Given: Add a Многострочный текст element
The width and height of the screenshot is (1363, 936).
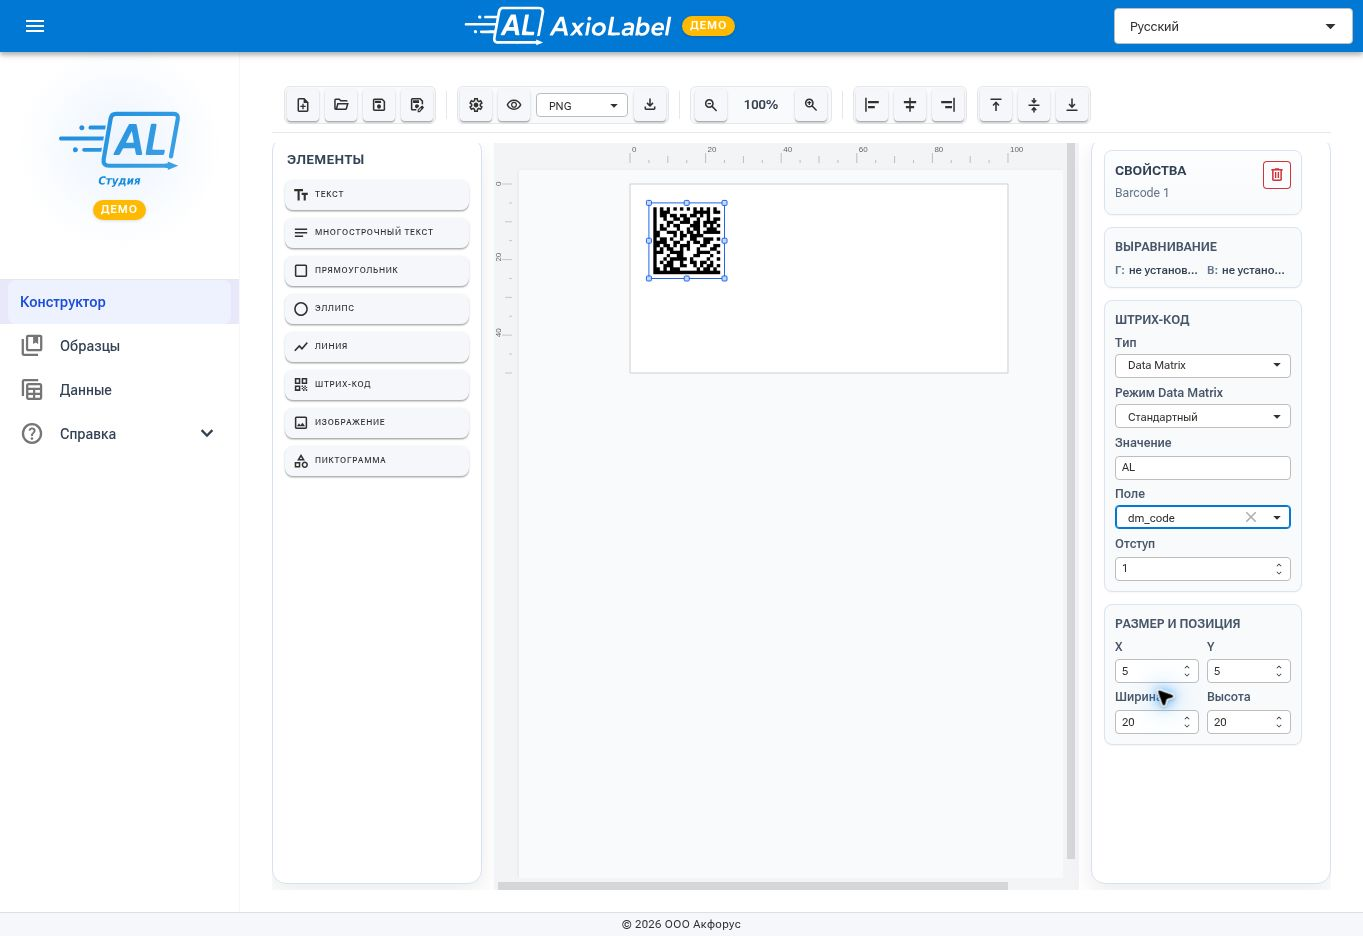Looking at the screenshot, I should click(x=377, y=233).
